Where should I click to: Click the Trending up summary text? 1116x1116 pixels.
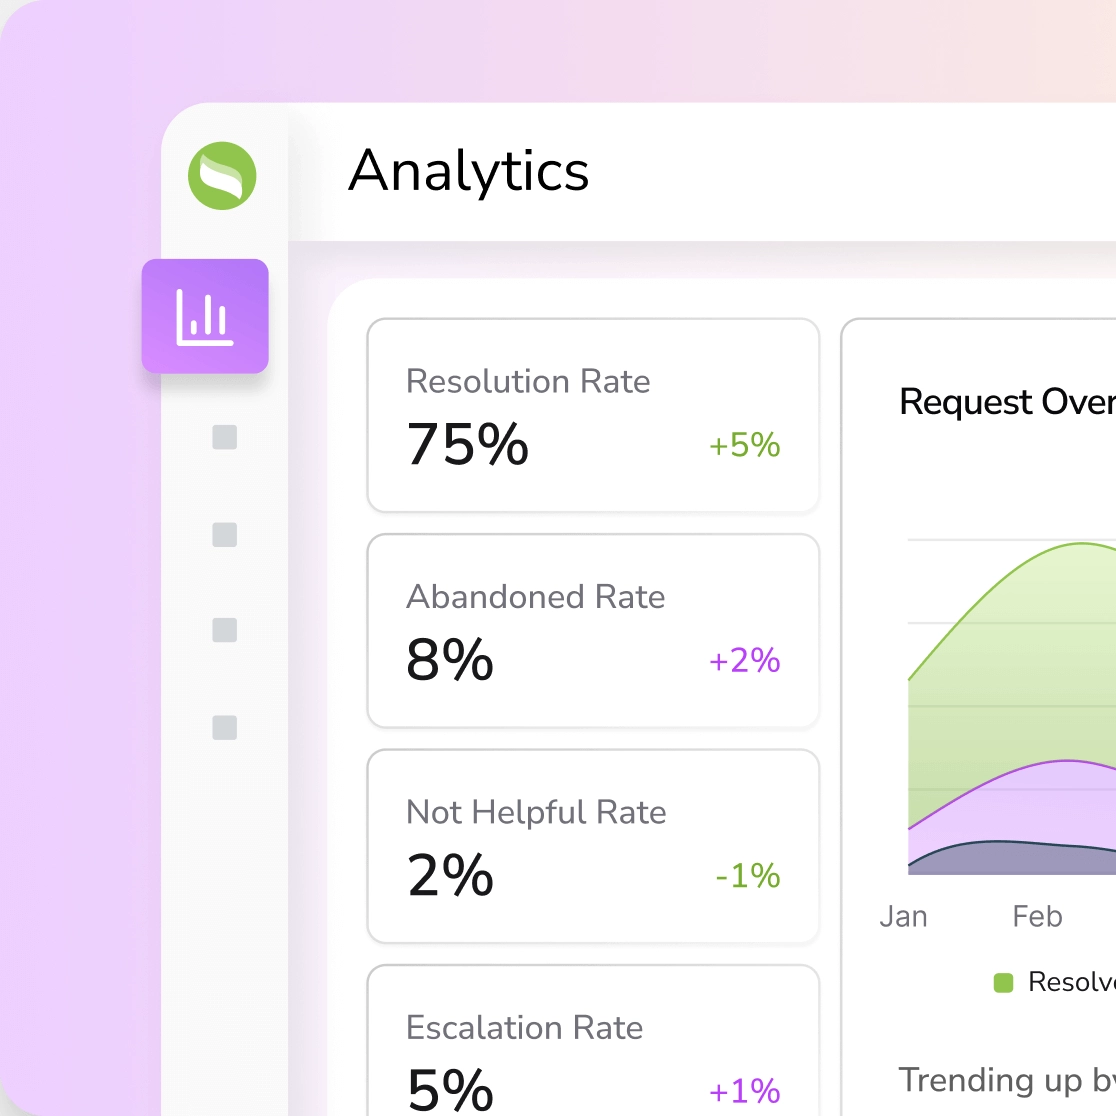(1005, 1080)
